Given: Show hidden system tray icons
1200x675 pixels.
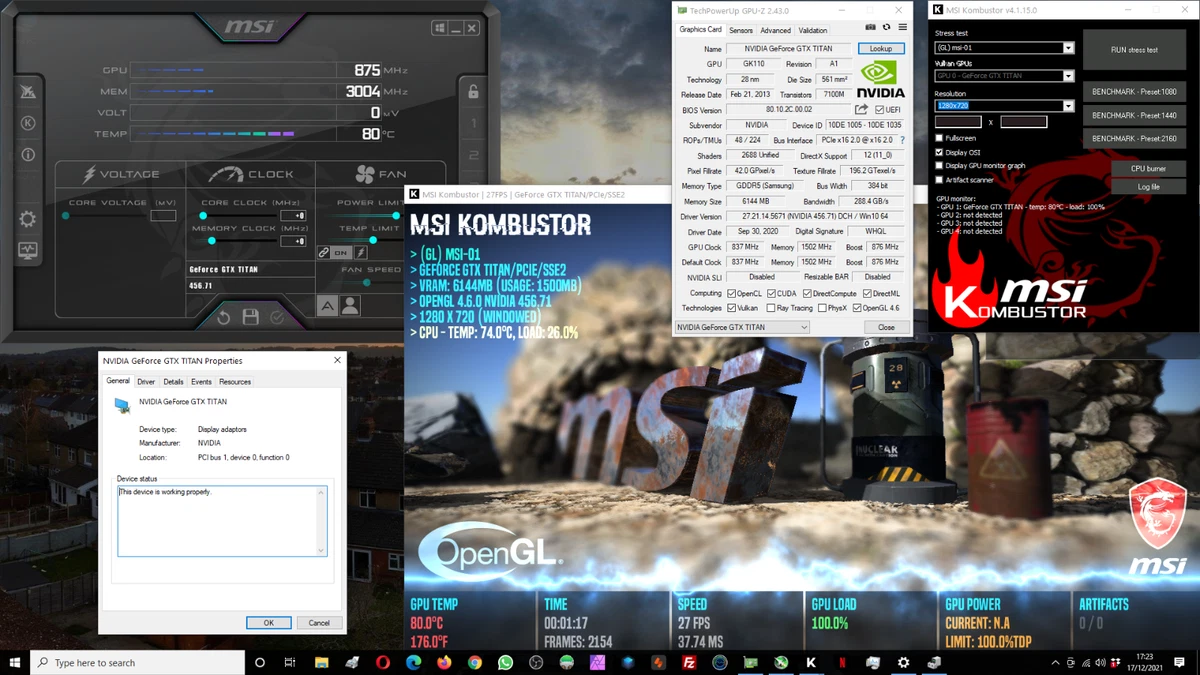Looking at the screenshot, I should coord(1055,662).
